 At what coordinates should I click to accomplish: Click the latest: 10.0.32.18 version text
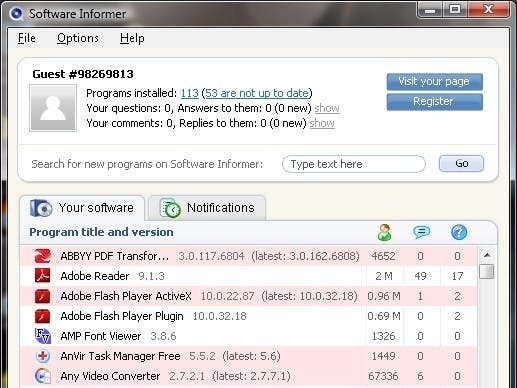[309, 296]
